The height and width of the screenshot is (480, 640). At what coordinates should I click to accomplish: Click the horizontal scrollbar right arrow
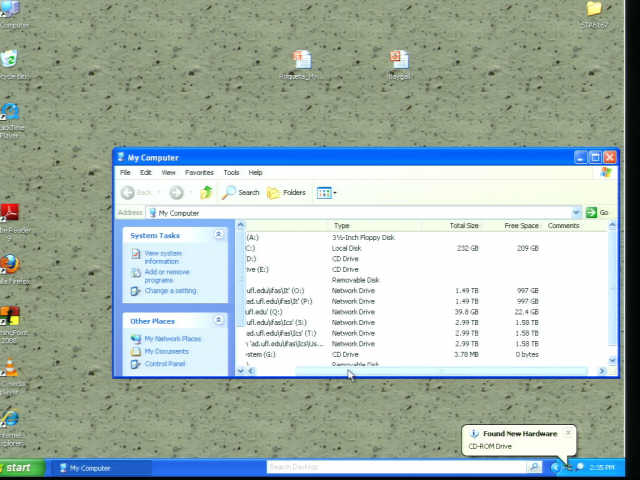coord(602,371)
